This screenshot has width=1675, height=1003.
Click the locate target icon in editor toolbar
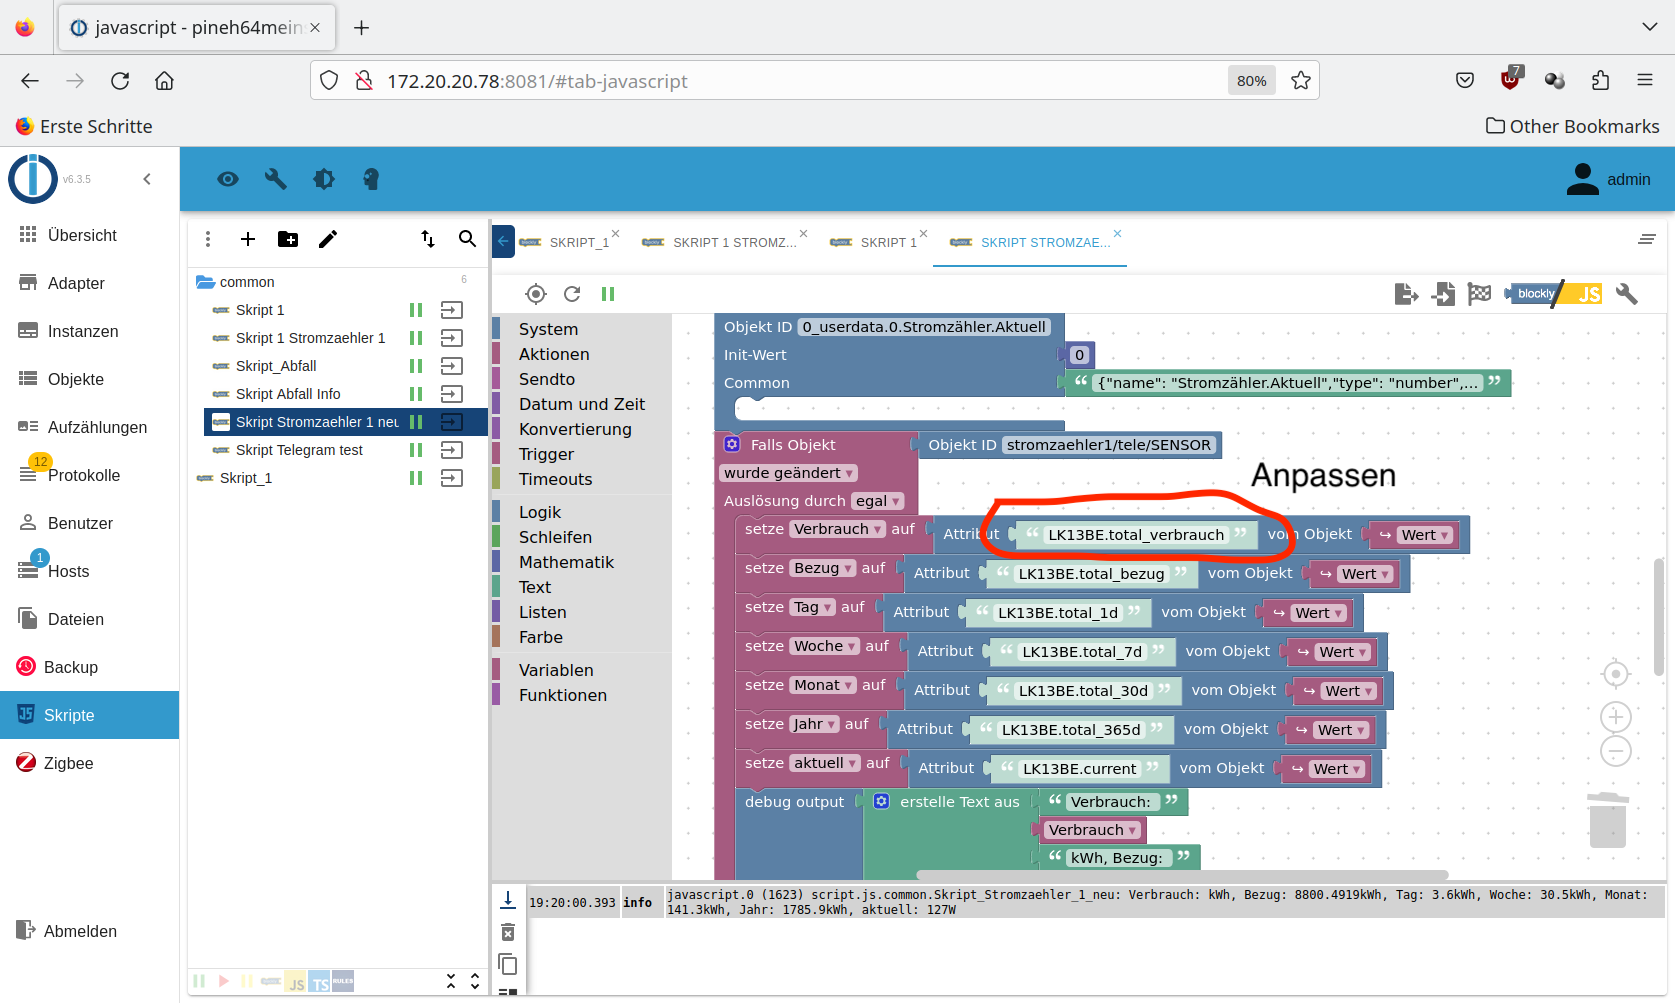536,294
